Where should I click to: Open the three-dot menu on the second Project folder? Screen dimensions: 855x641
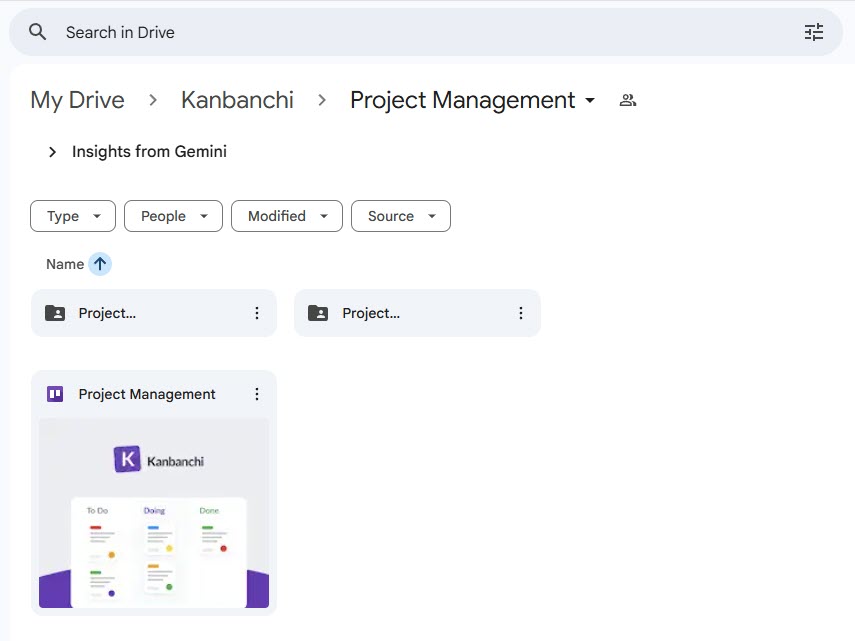(520, 312)
